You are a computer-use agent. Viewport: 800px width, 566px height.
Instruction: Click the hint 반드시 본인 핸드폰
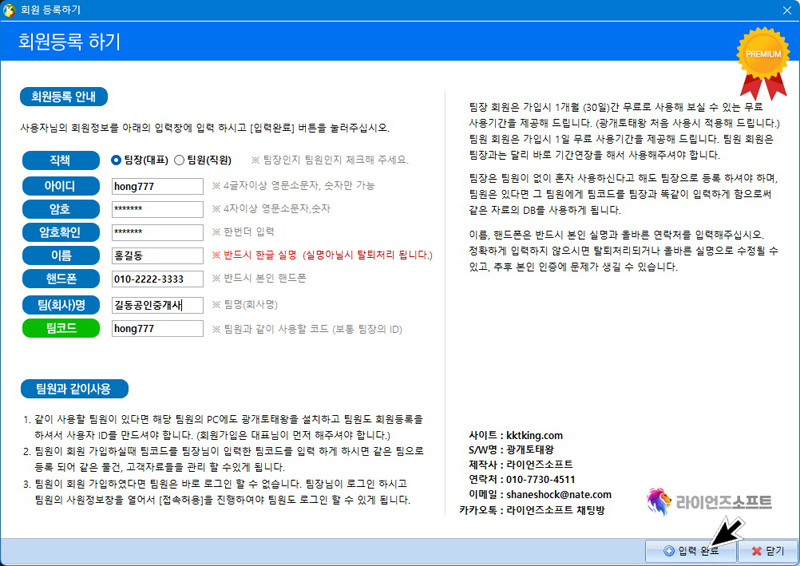259,279
